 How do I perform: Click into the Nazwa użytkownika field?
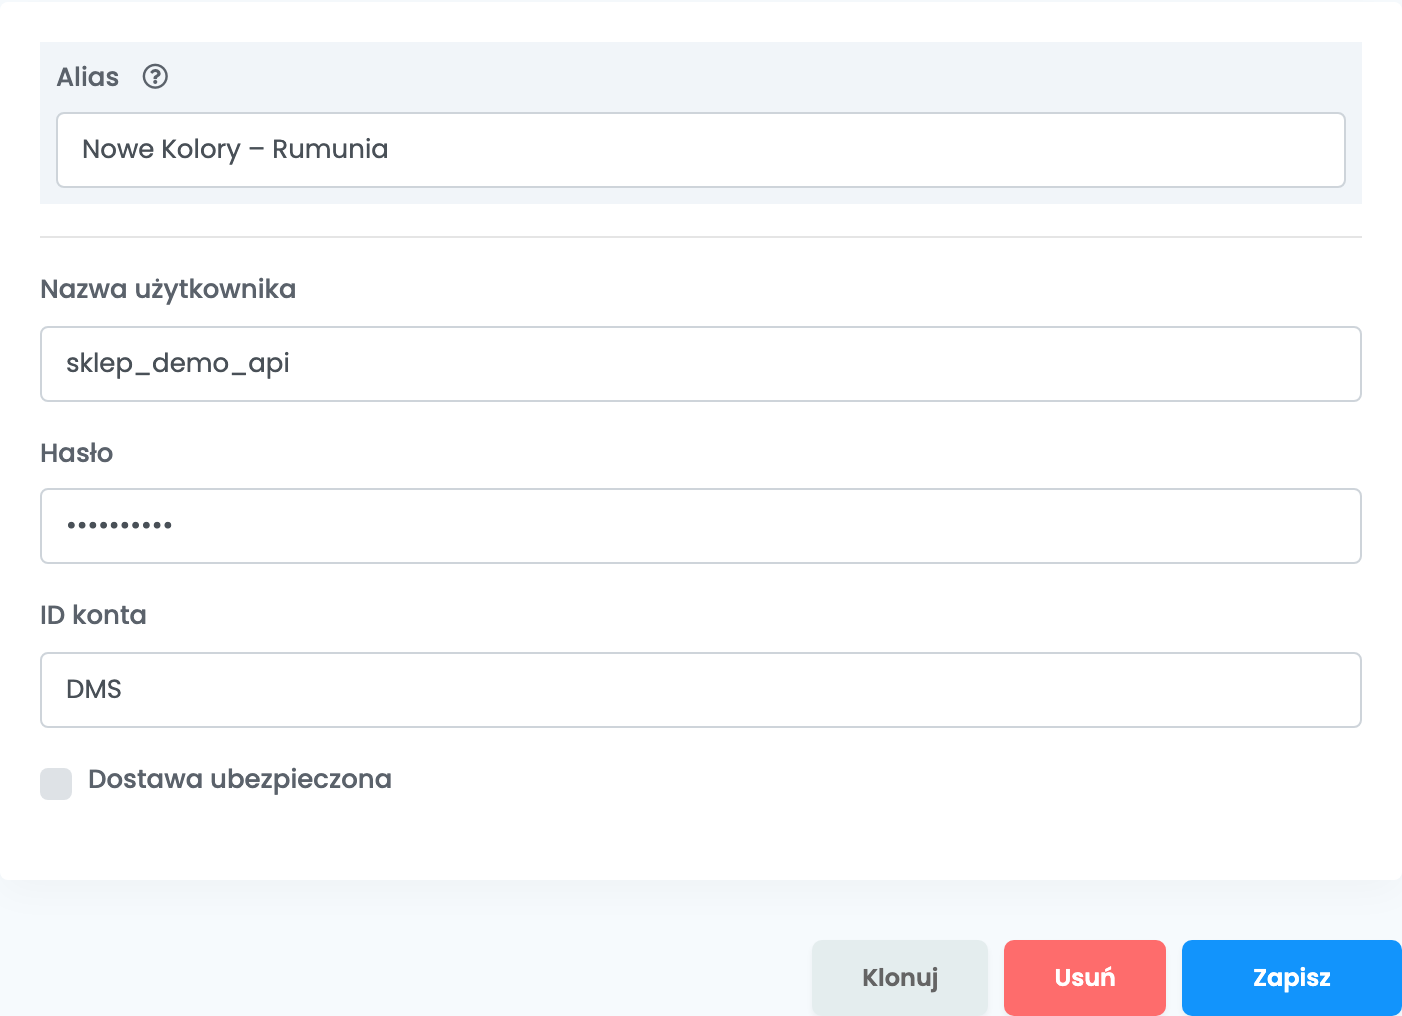(701, 364)
